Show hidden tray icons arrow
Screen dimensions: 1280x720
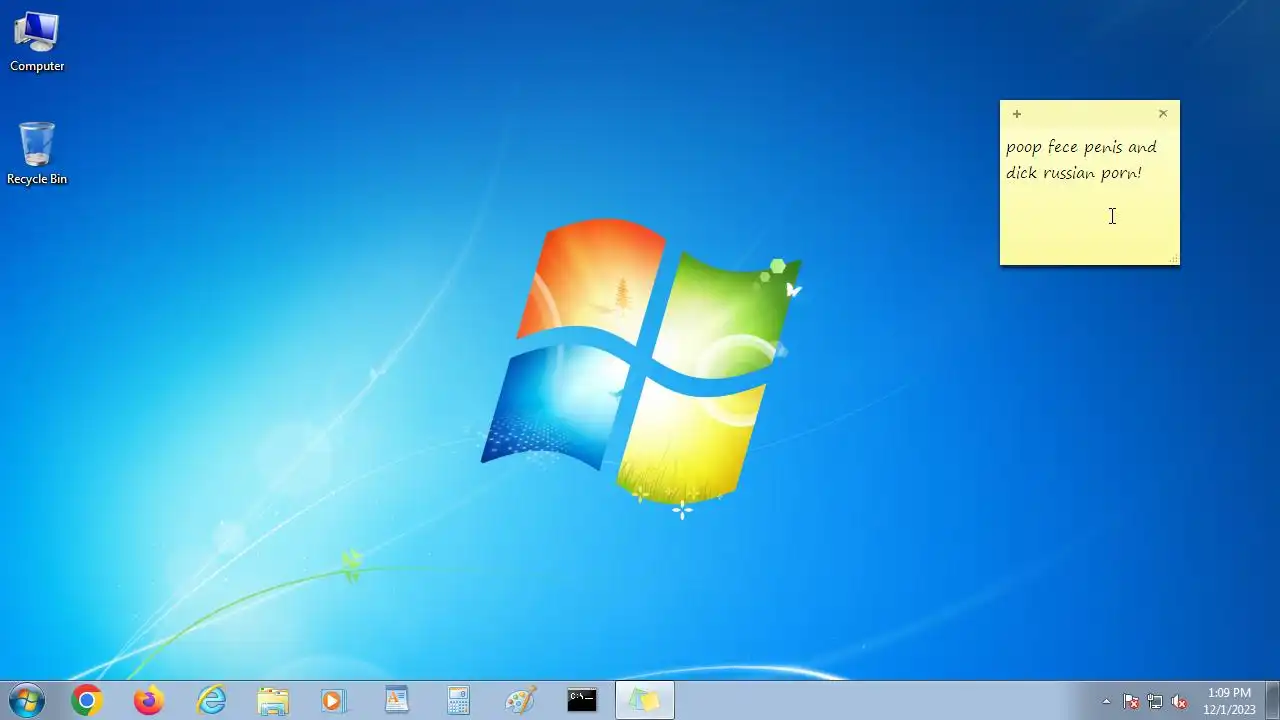pos(1106,702)
